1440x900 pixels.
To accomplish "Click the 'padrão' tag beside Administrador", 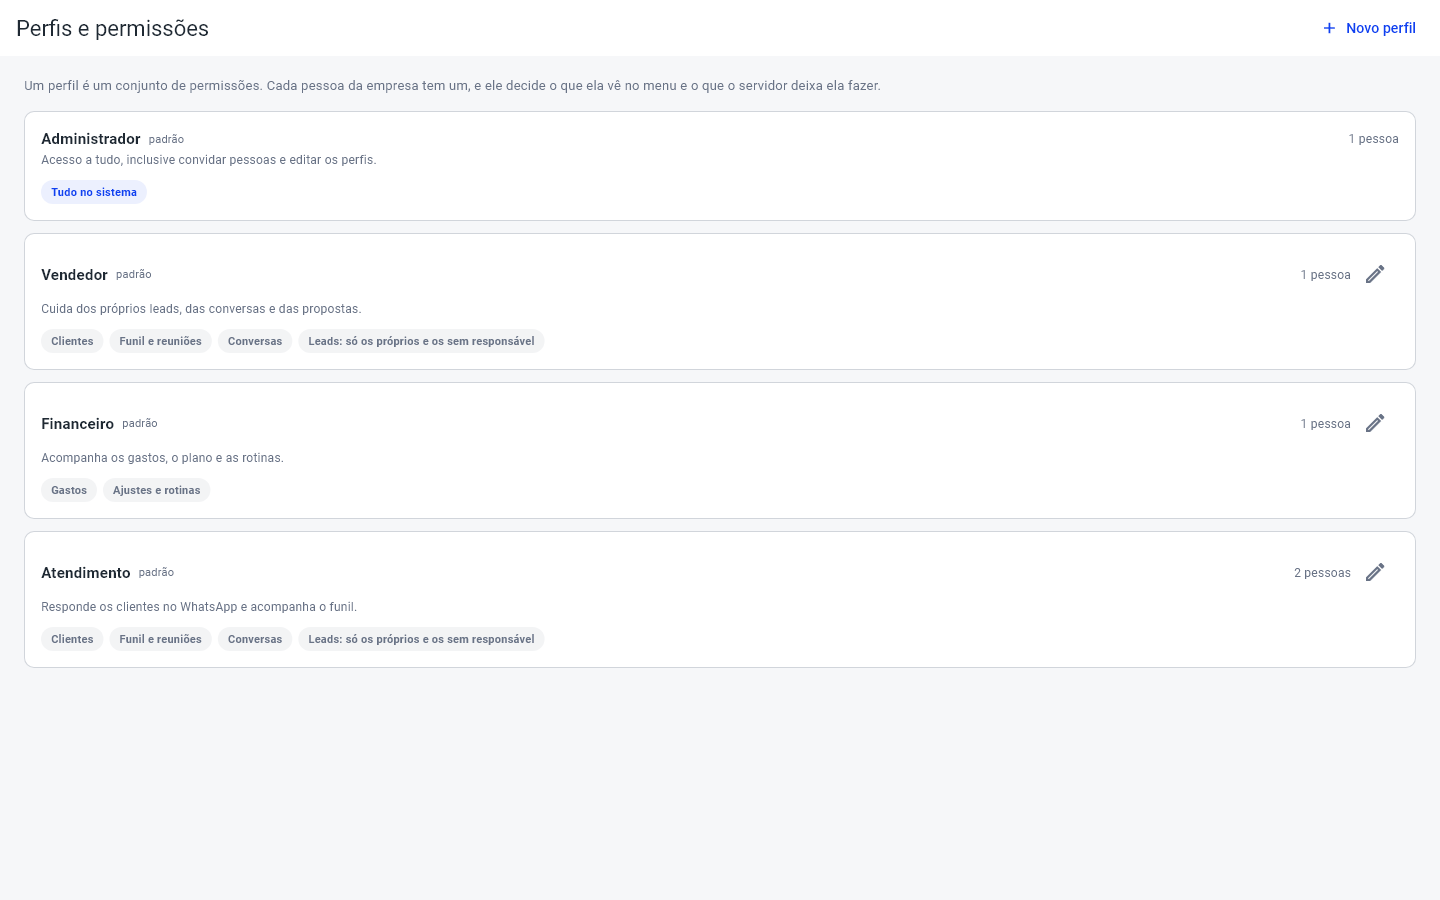I will click(166, 139).
